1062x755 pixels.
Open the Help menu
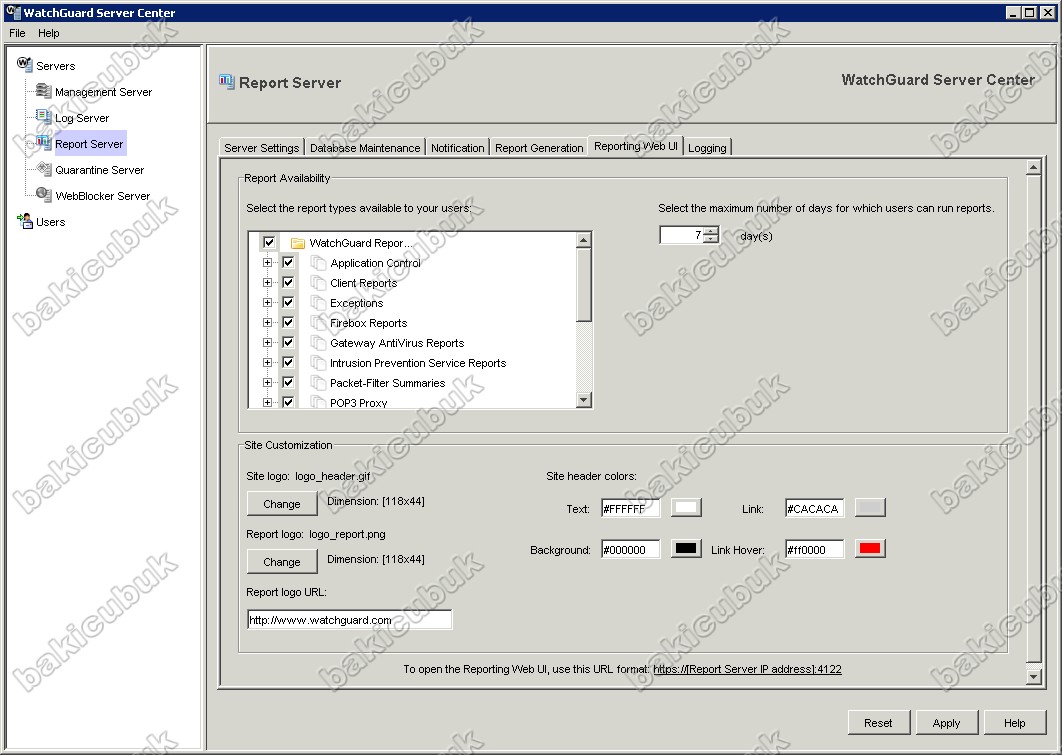click(x=49, y=33)
